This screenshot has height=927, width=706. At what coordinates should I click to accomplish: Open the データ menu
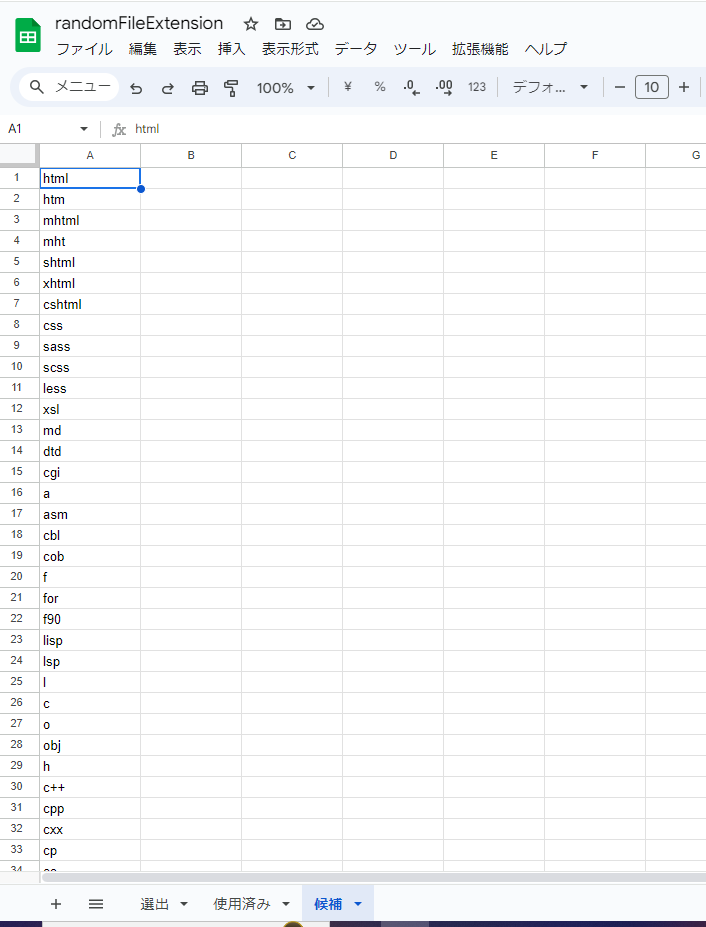coord(355,49)
